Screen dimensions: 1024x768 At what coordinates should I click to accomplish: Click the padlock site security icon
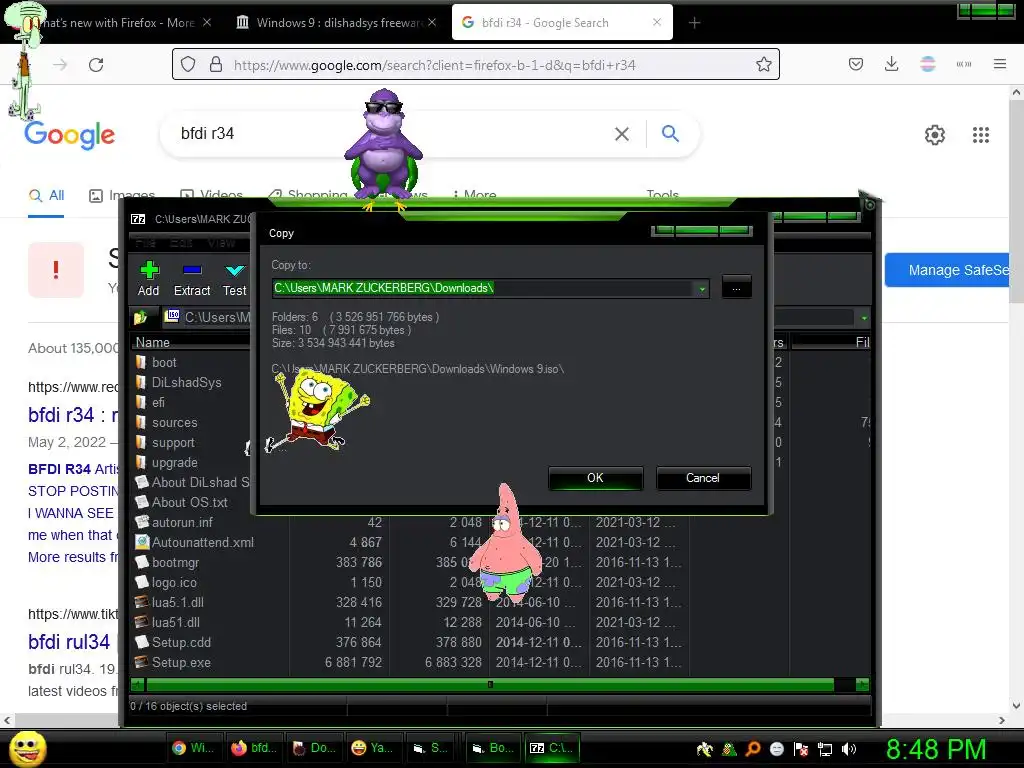[216, 64]
